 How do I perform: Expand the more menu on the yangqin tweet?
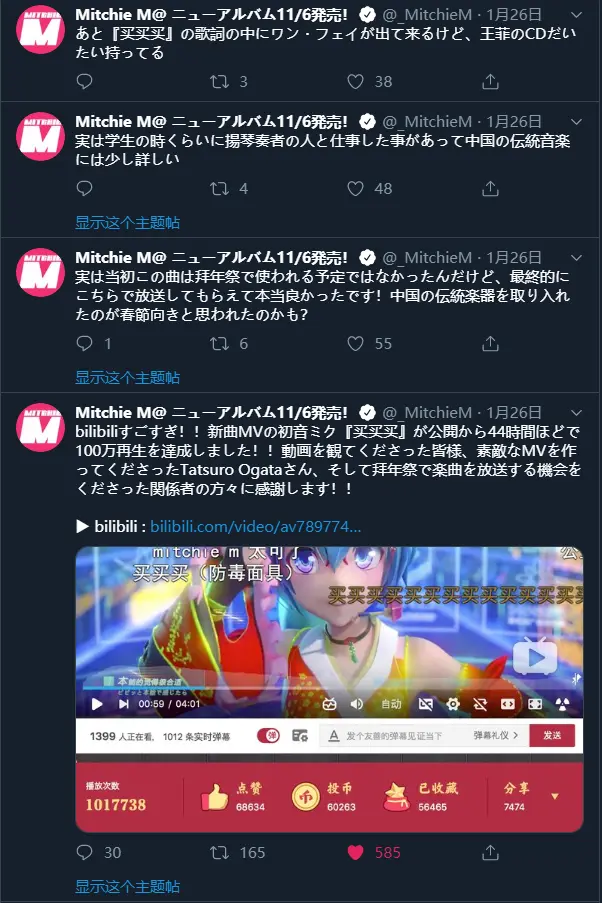(576, 122)
